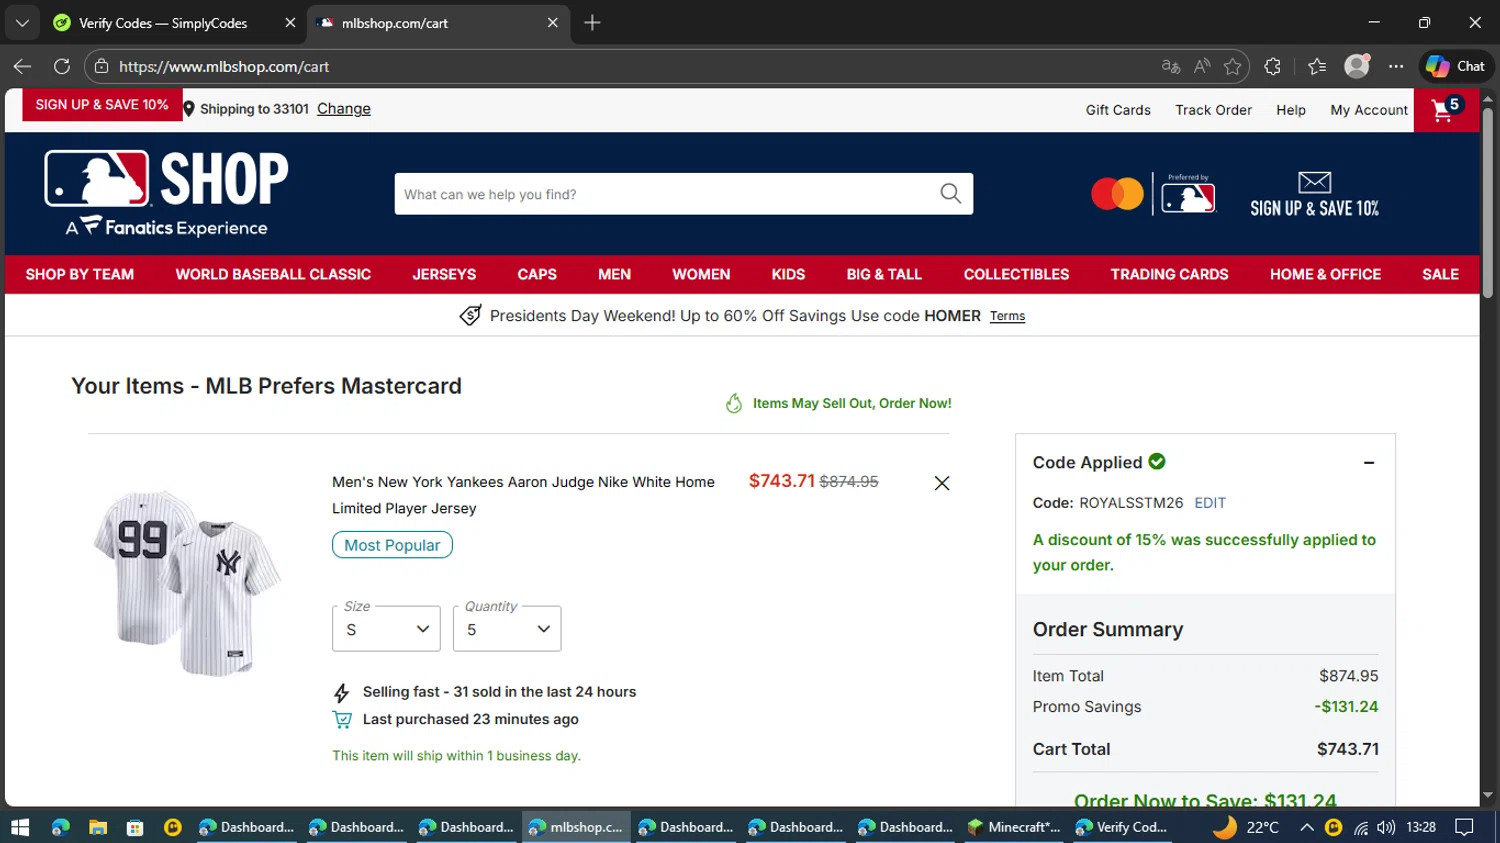Image resolution: width=1500 pixels, height=843 pixels.
Task: Open WORLD BASEBALL CLASSIC menu
Action: (x=273, y=274)
